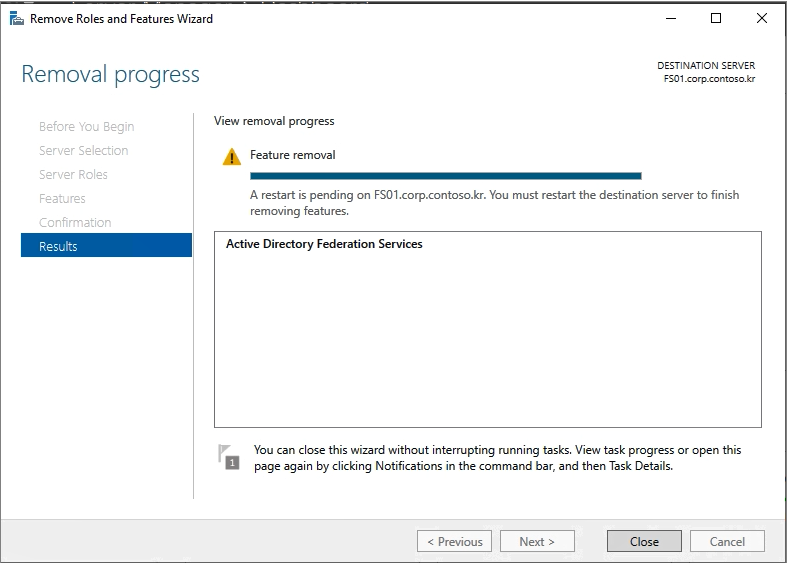787x563 pixels.
Task: Select Features step in sidebar
Action: point(62,199)
